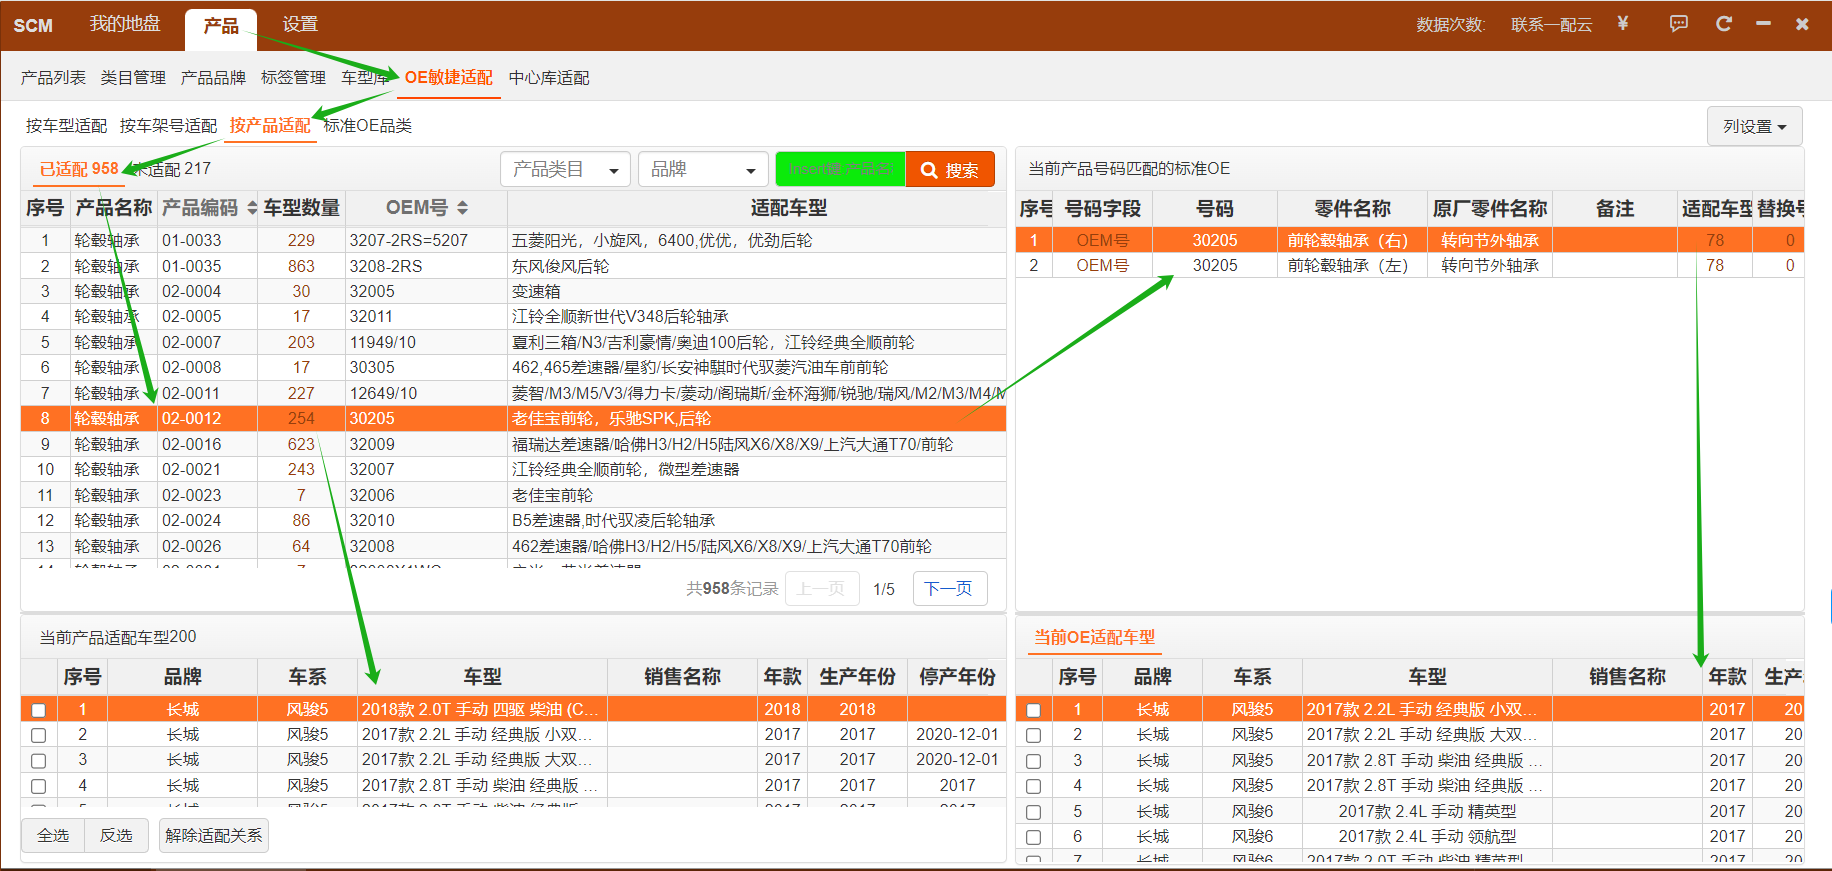The image size is (1832, 871).
Task: Click the SCM logo
Action: [33, 25]
